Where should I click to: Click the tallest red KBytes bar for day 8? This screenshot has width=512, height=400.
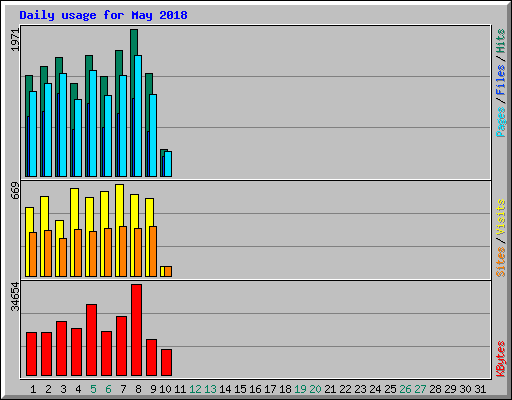click(136, 330)
